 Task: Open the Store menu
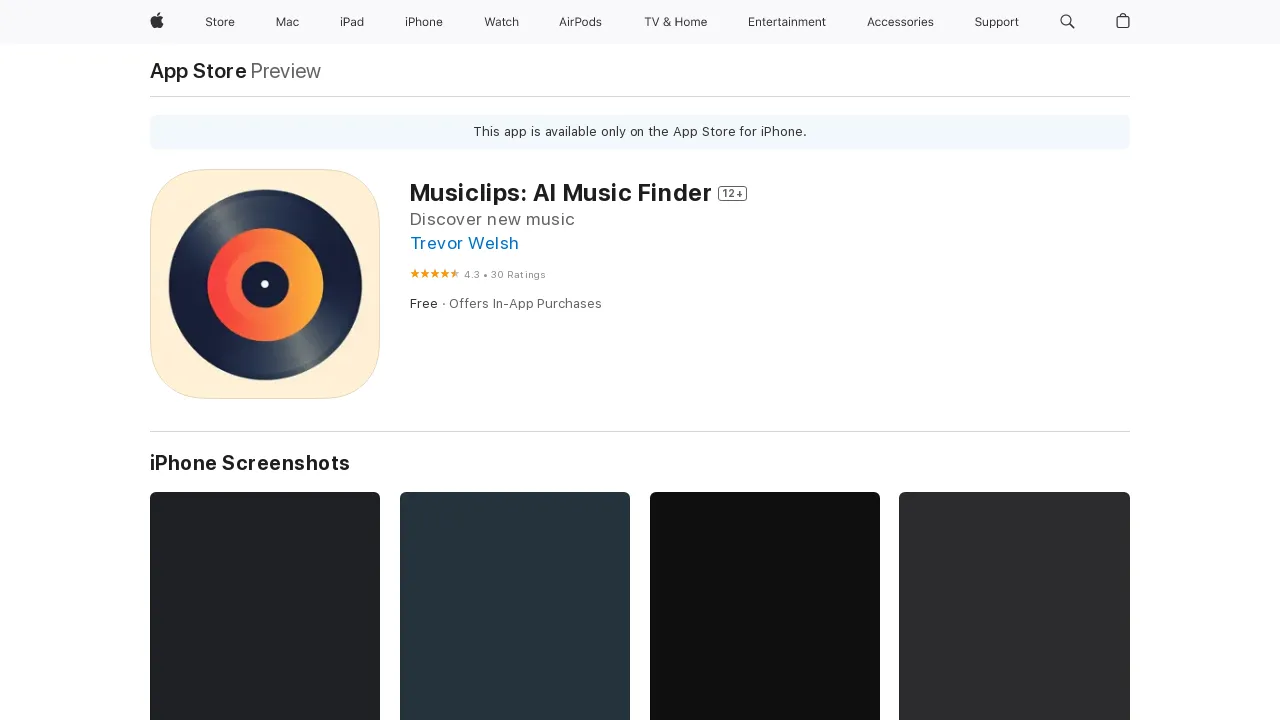(x=220, y=22)
